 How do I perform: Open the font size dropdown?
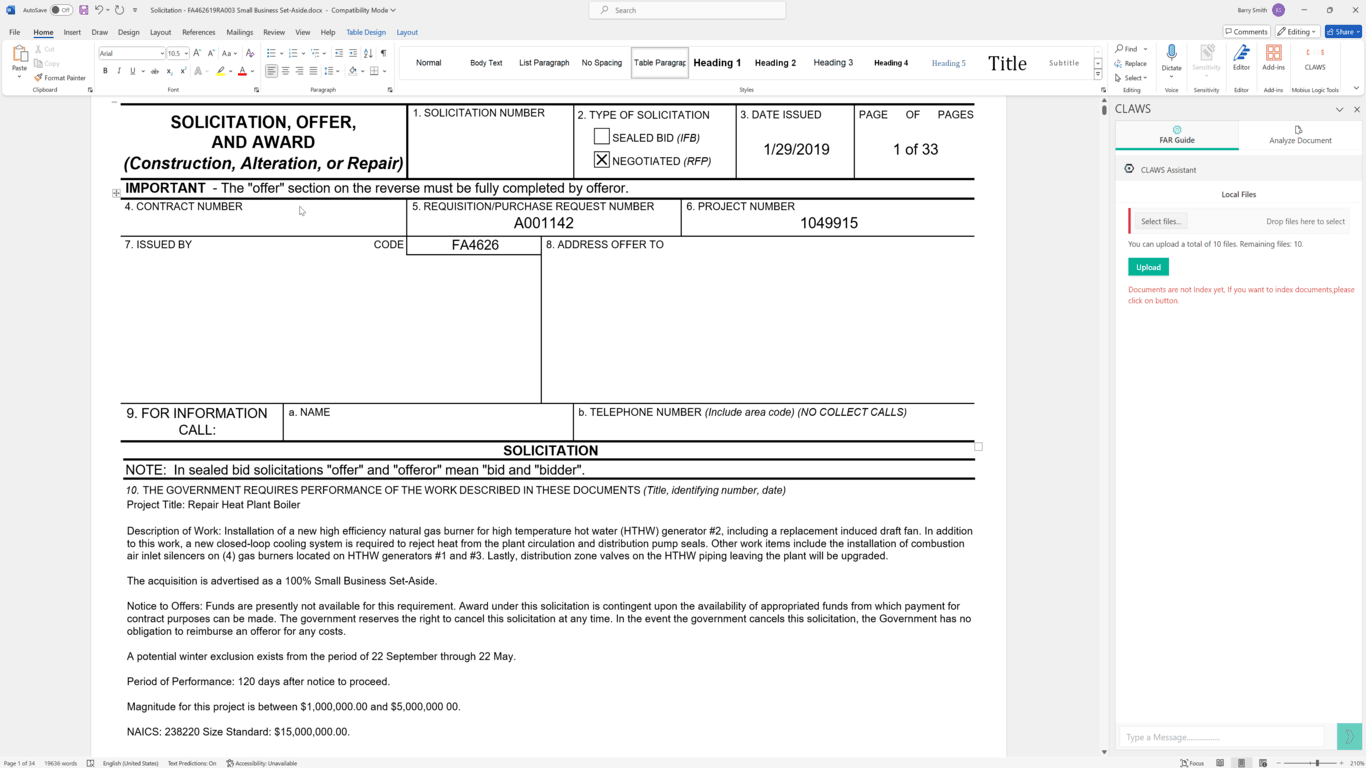click(186, 53)
